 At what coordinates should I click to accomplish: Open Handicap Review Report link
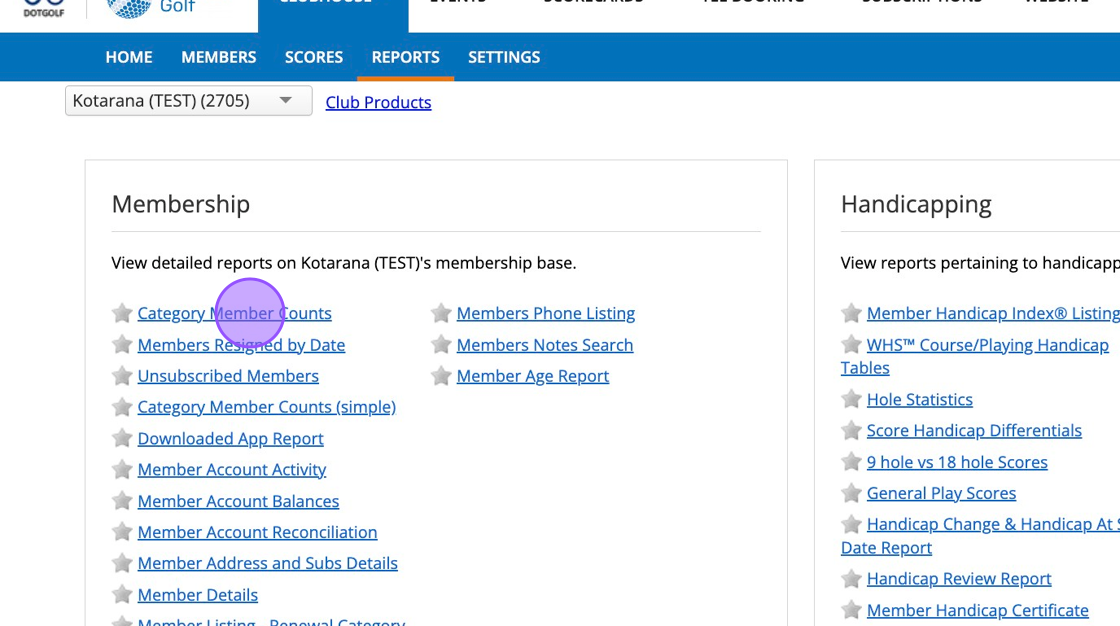[x=959, y=578]
